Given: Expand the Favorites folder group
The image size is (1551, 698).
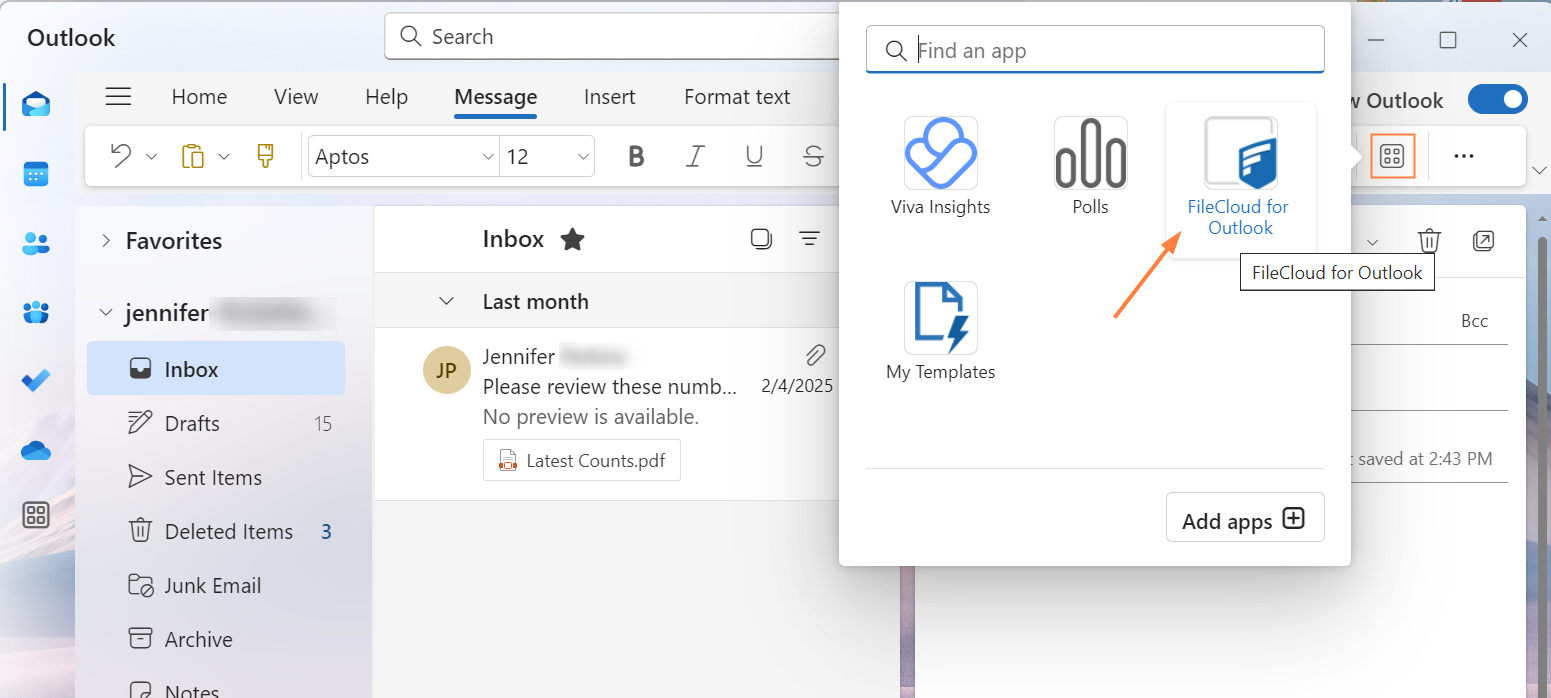Looking at the screenshot, I should click(x=106, y=241).
